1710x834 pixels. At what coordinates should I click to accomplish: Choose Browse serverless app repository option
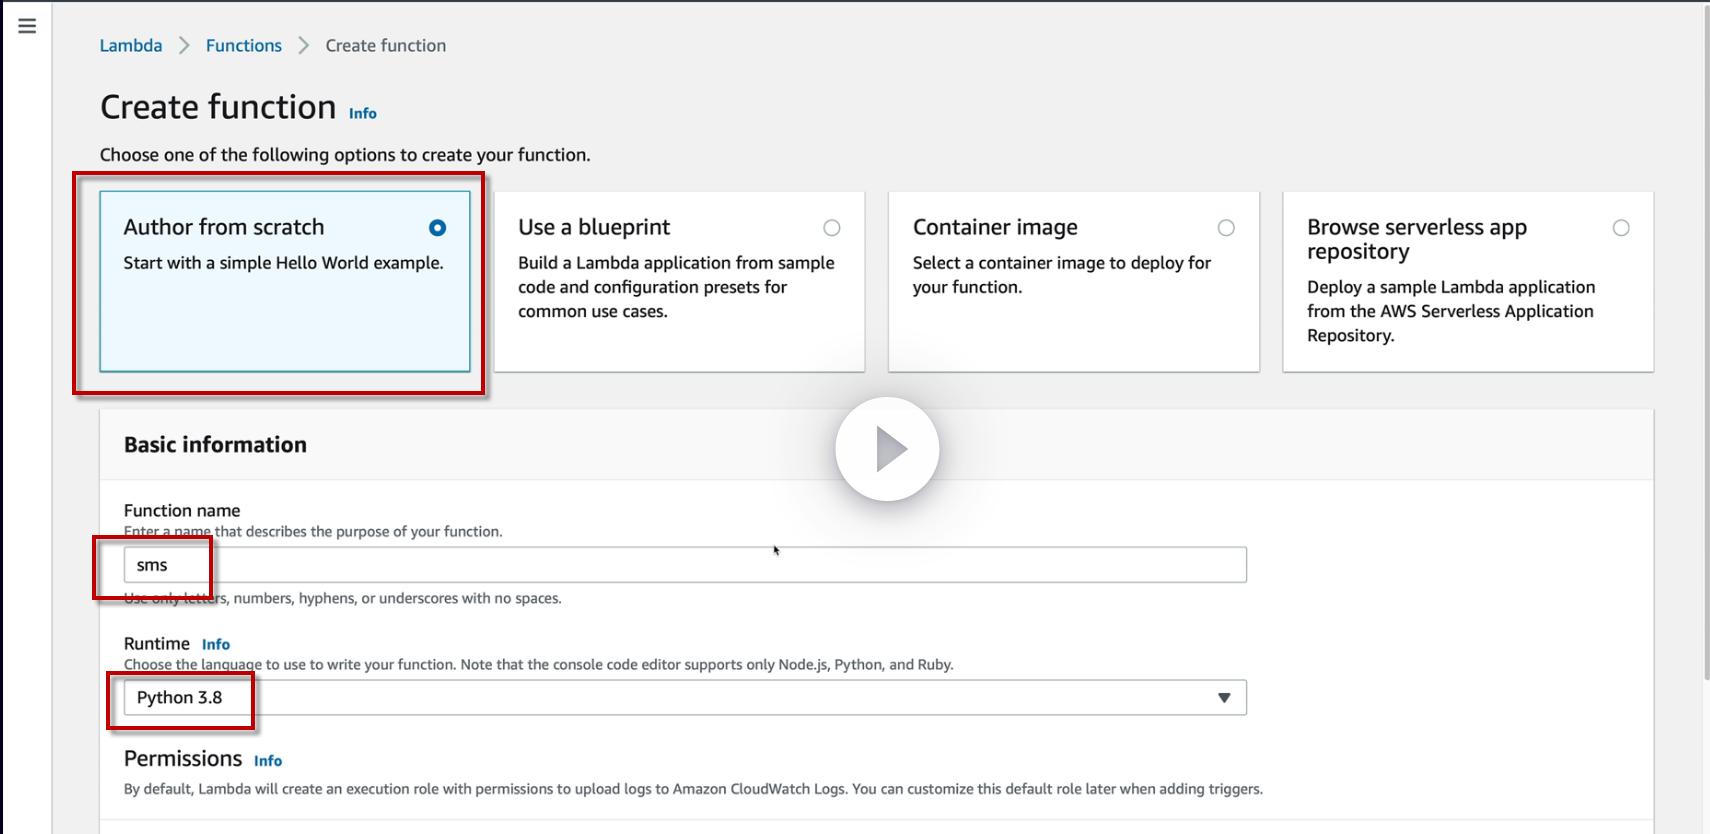coord(1620,228)
